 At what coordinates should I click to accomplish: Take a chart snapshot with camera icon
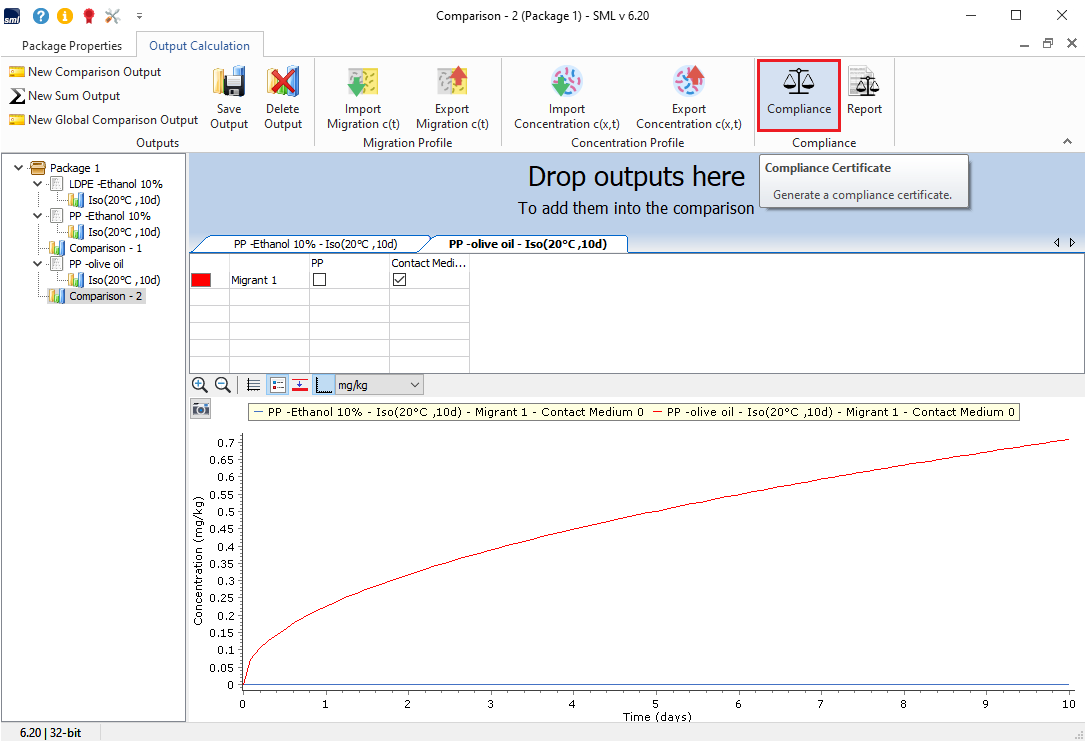201,408
